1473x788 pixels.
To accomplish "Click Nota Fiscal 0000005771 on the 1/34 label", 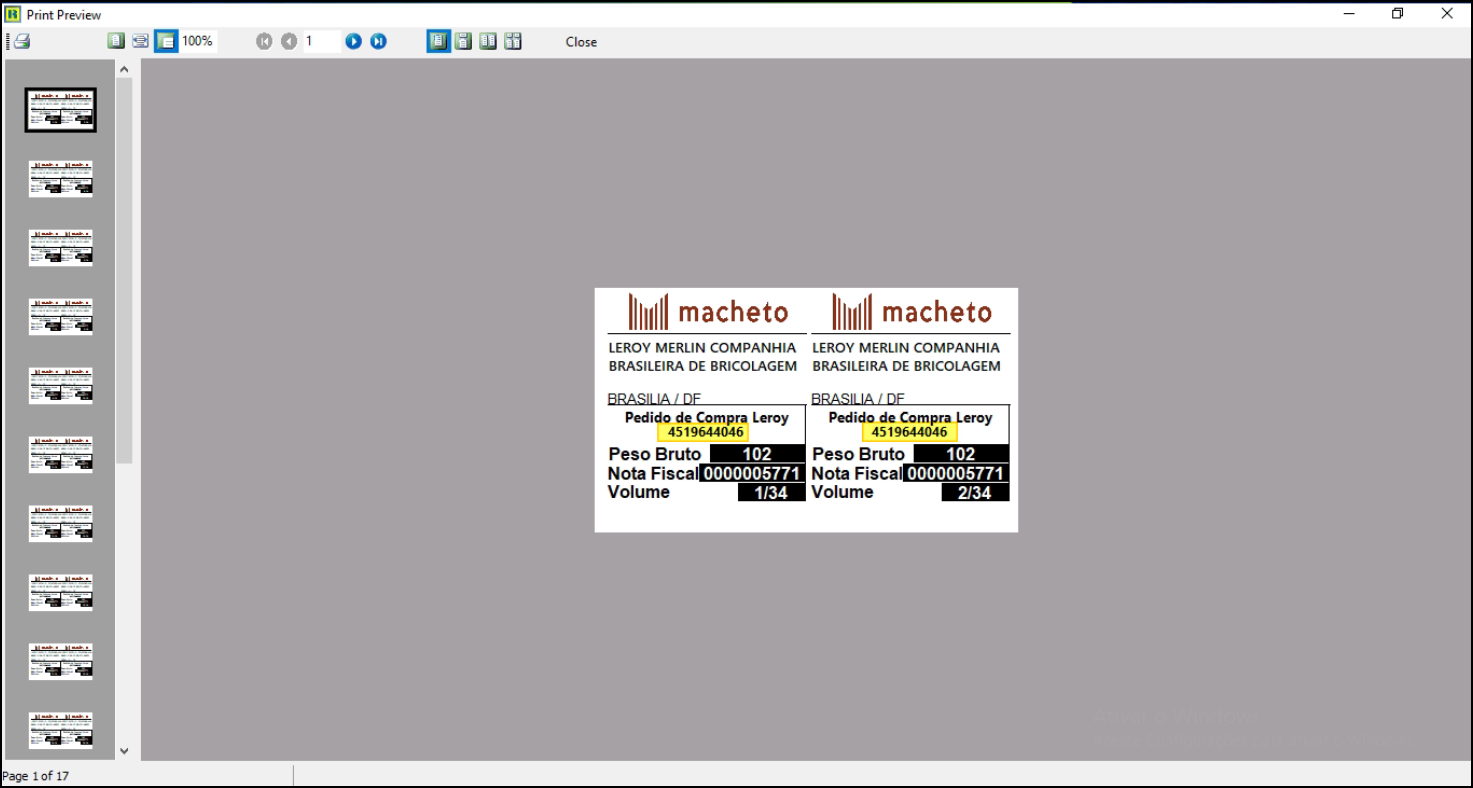I will (752, 474).
